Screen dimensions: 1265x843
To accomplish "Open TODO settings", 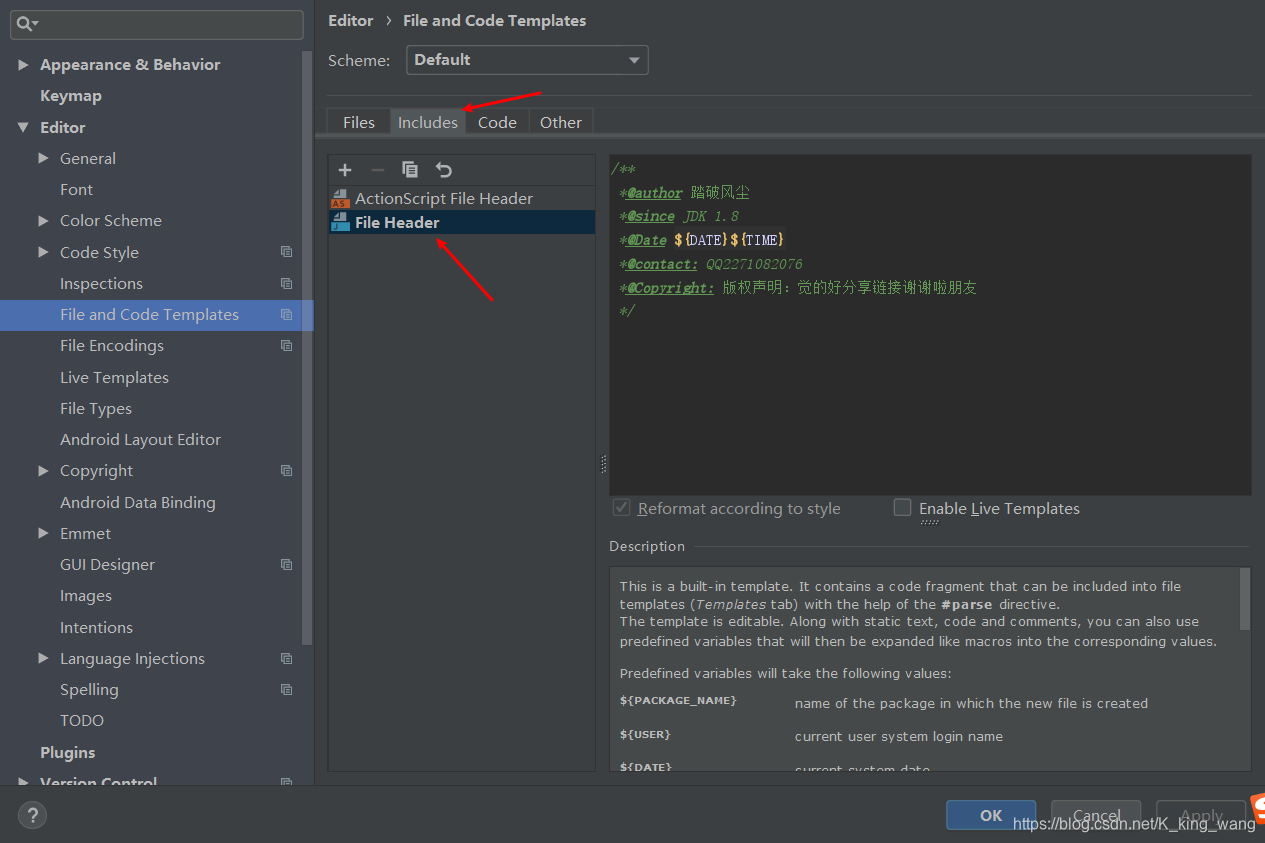I will coord(82,720).
